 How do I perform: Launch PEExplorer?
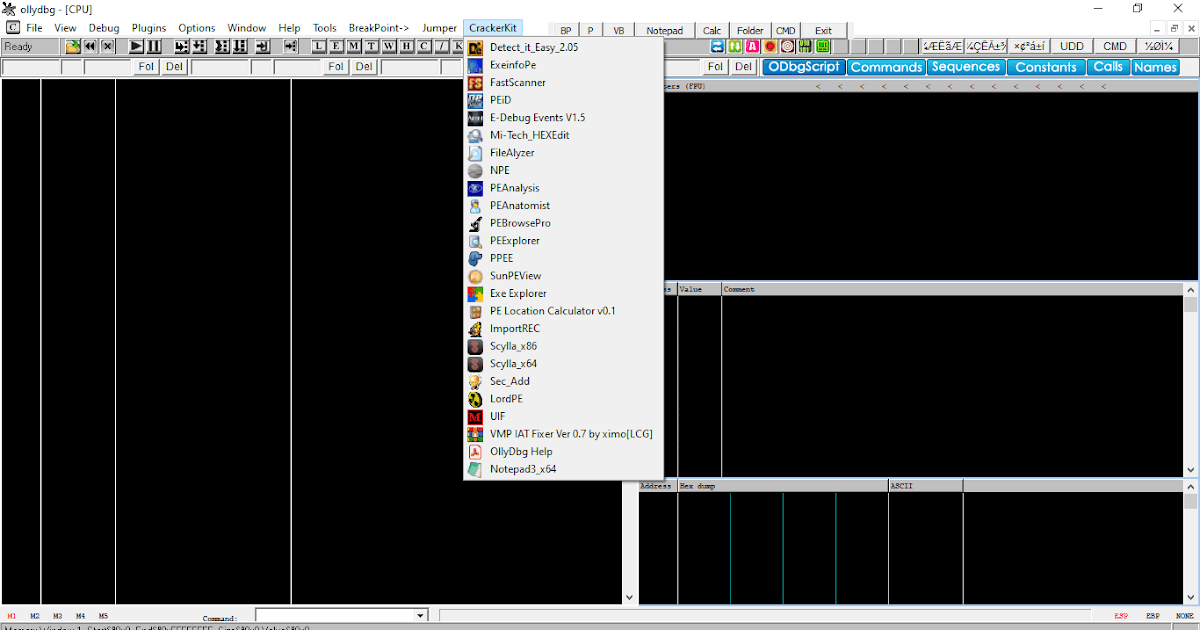[x=563, y=240]
